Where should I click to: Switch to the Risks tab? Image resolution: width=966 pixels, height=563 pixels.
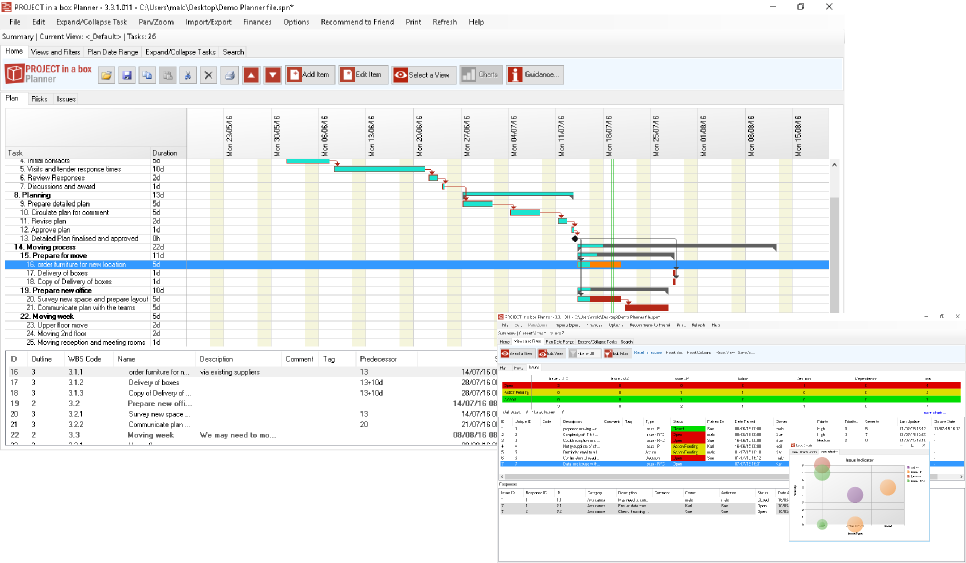point(39,99)
